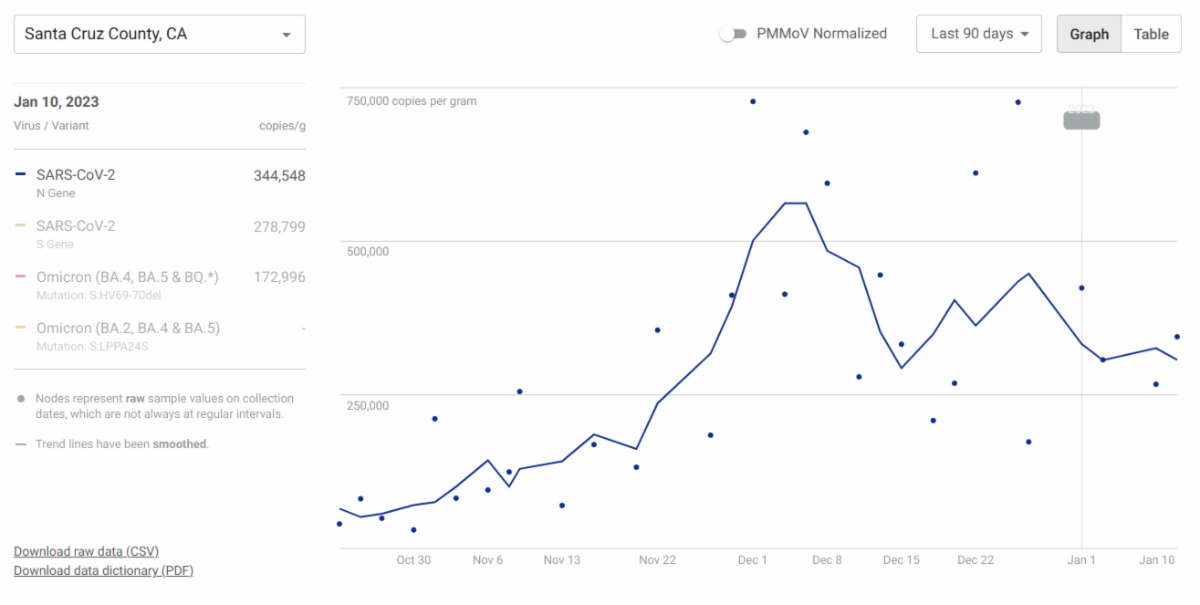Show the SARS-CoV-2 S Gene series

pyautogui.click(x=76, y=226)
